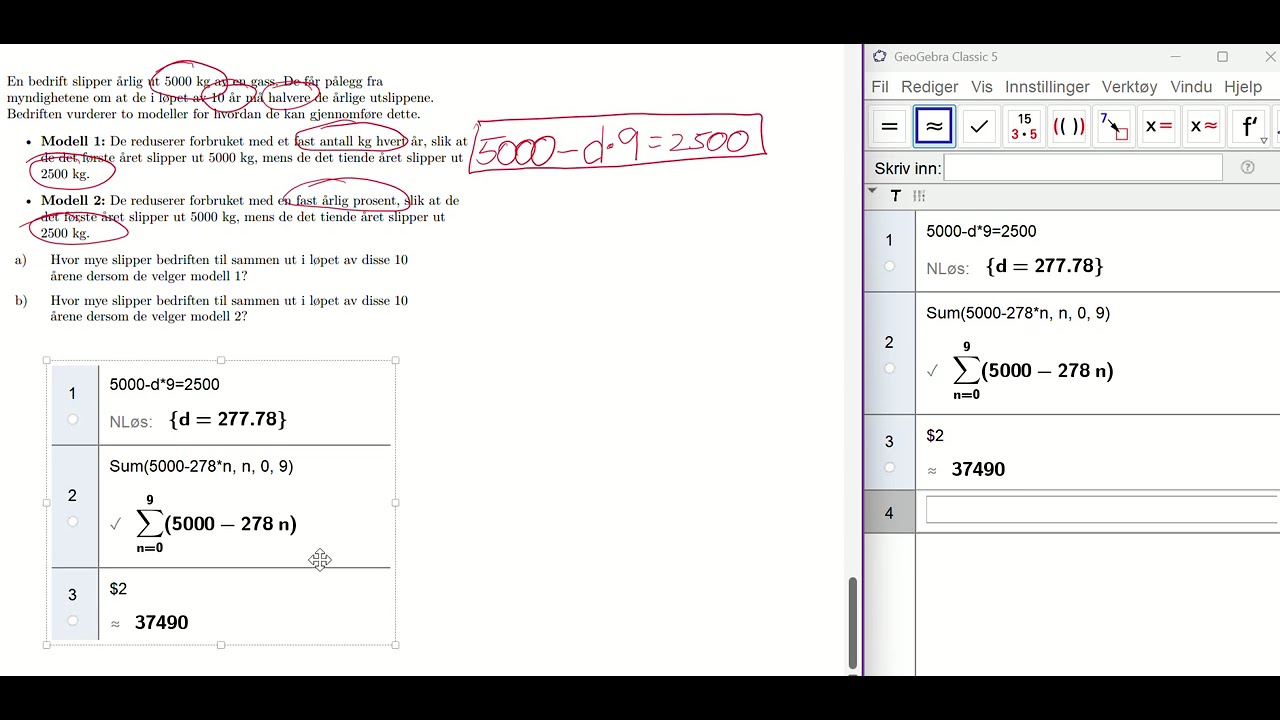Open the Verktøy menu
The height and width of the screenshot is (720, 1280).
1129,87
